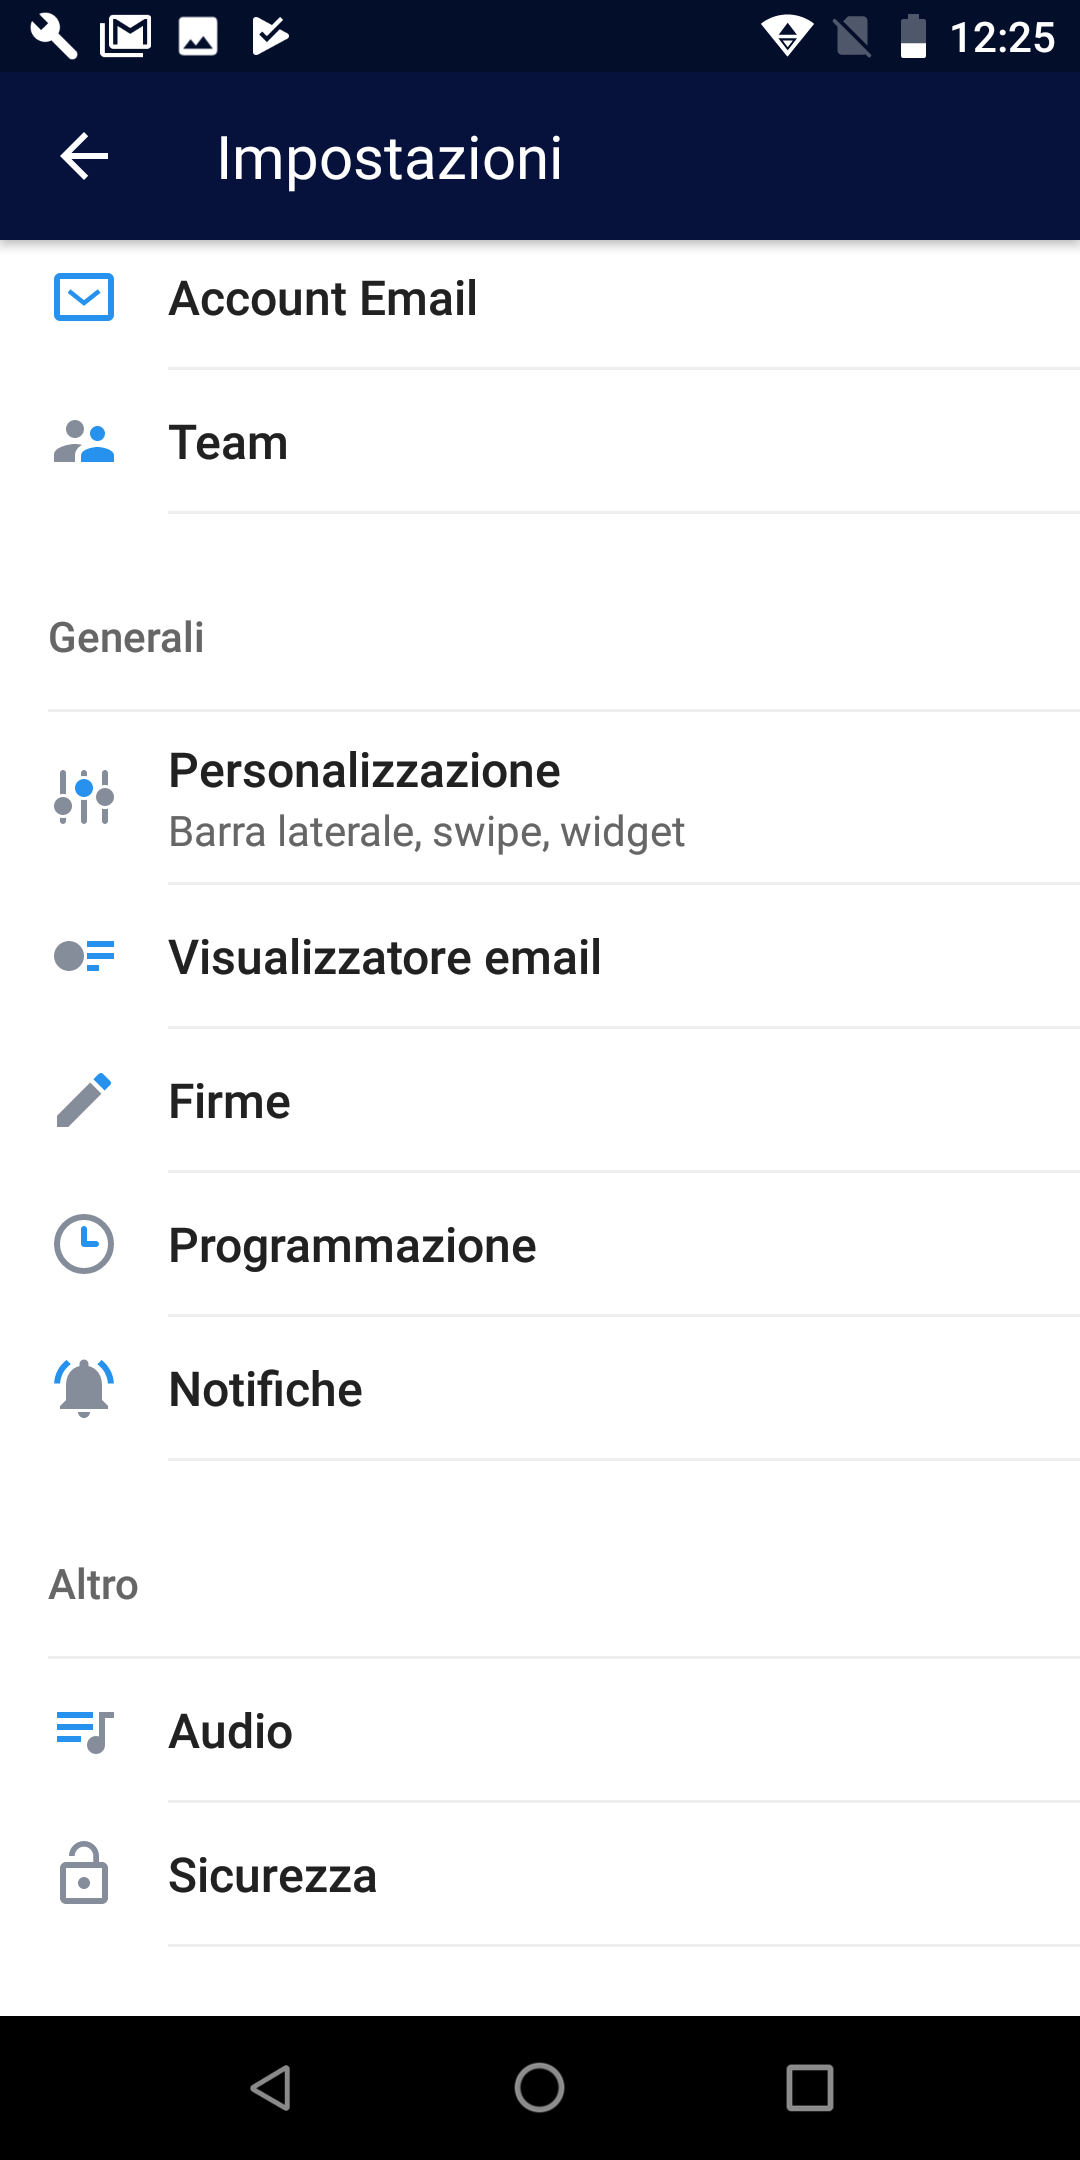
Task: Open Account Email settings
Action: pyautogui.click(x=540, y=298)
